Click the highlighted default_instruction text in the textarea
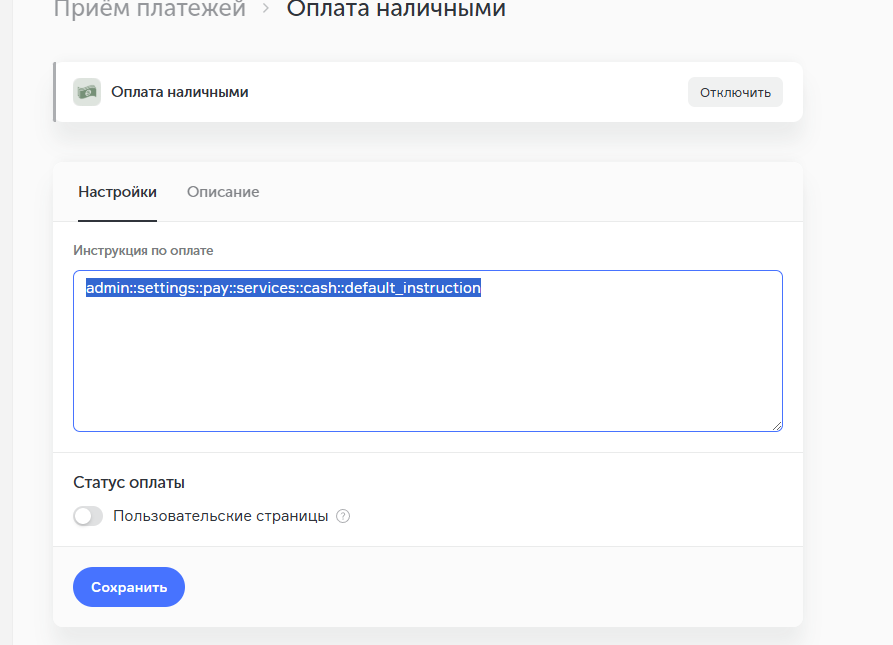 point(283,288)
